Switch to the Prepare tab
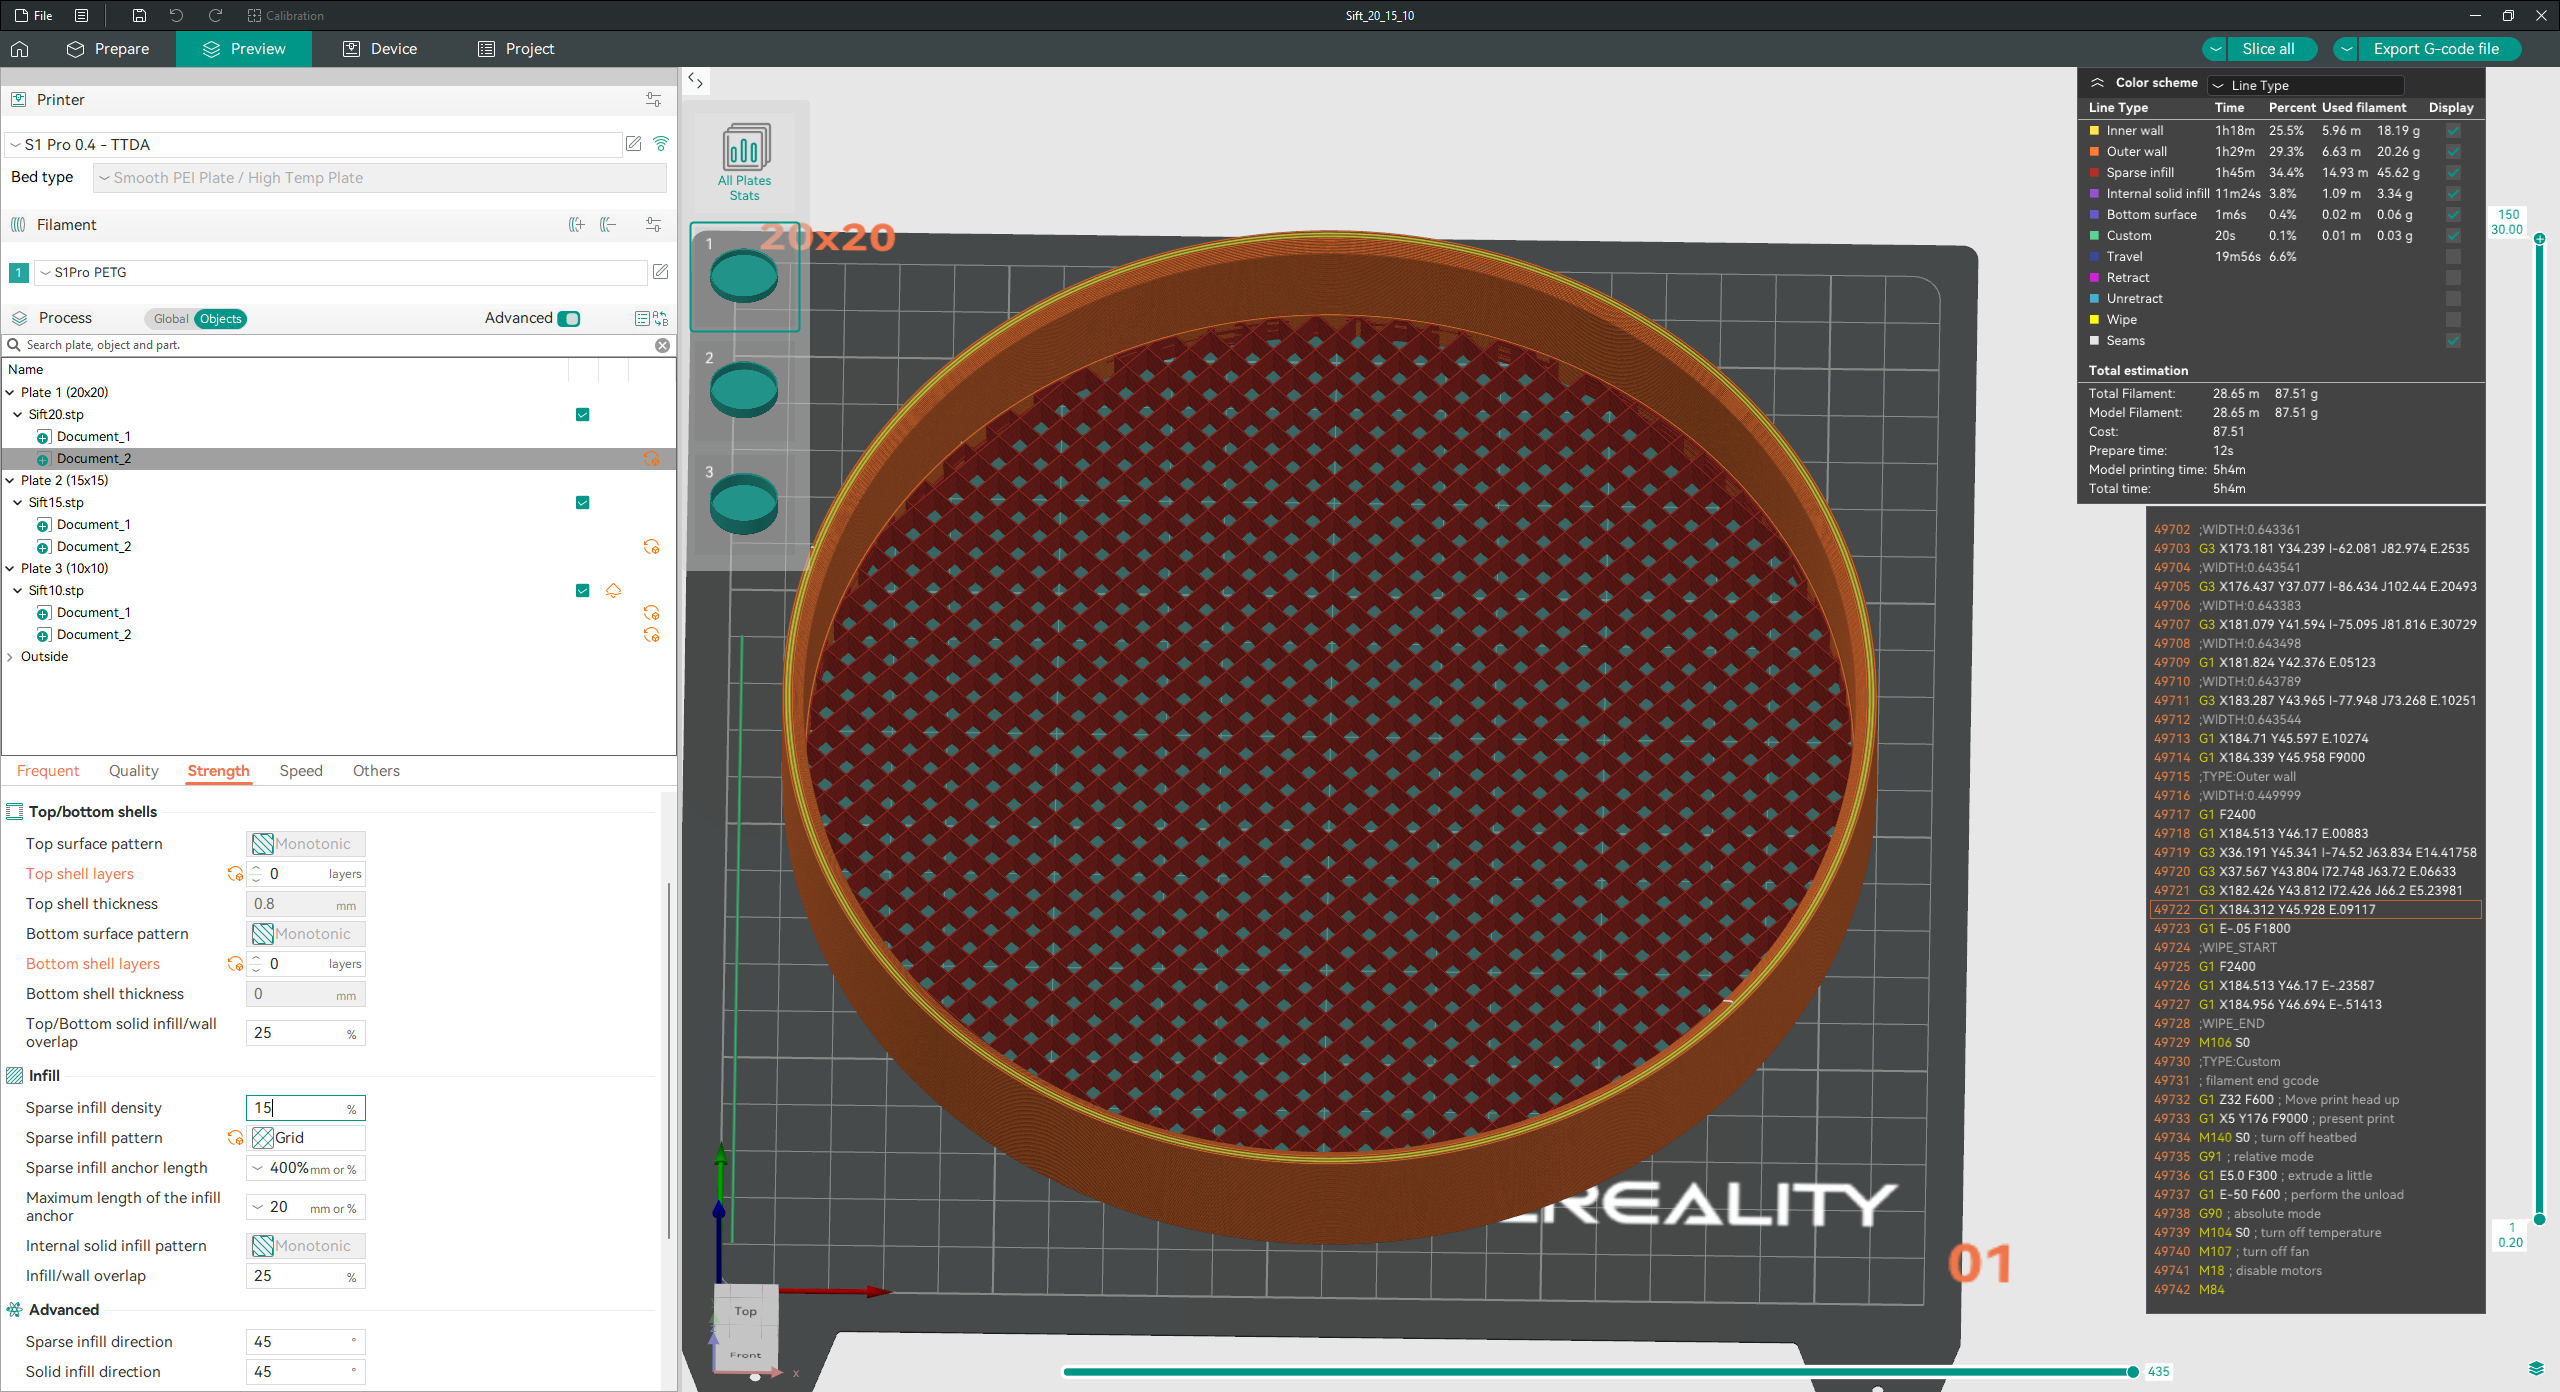The width and height of the screenshot is (2560, 1392). (x=108, y=49)
